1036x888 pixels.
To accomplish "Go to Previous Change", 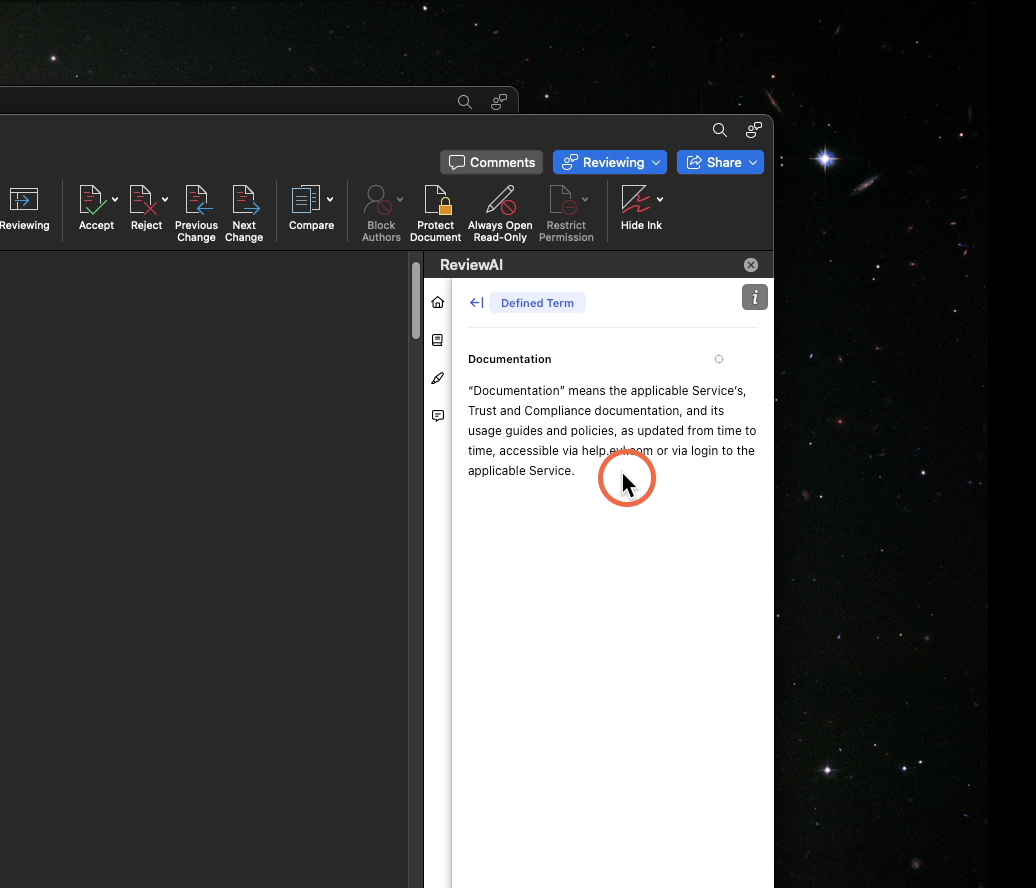I will pyautogui.click(x=196, y=213).
